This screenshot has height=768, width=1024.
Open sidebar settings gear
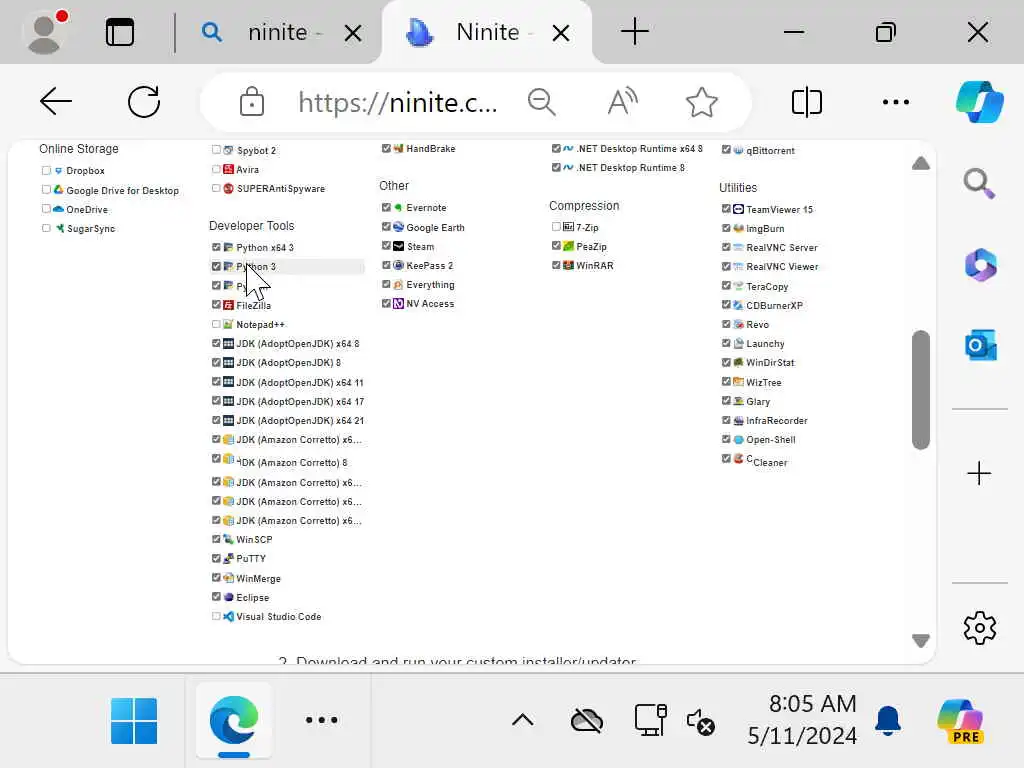tap(980, 628)
